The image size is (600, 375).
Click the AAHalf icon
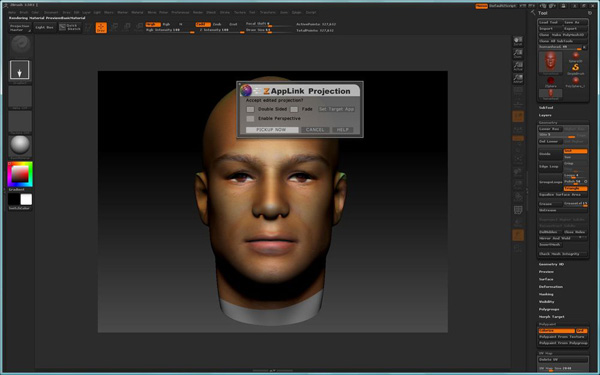pos(518,79)
